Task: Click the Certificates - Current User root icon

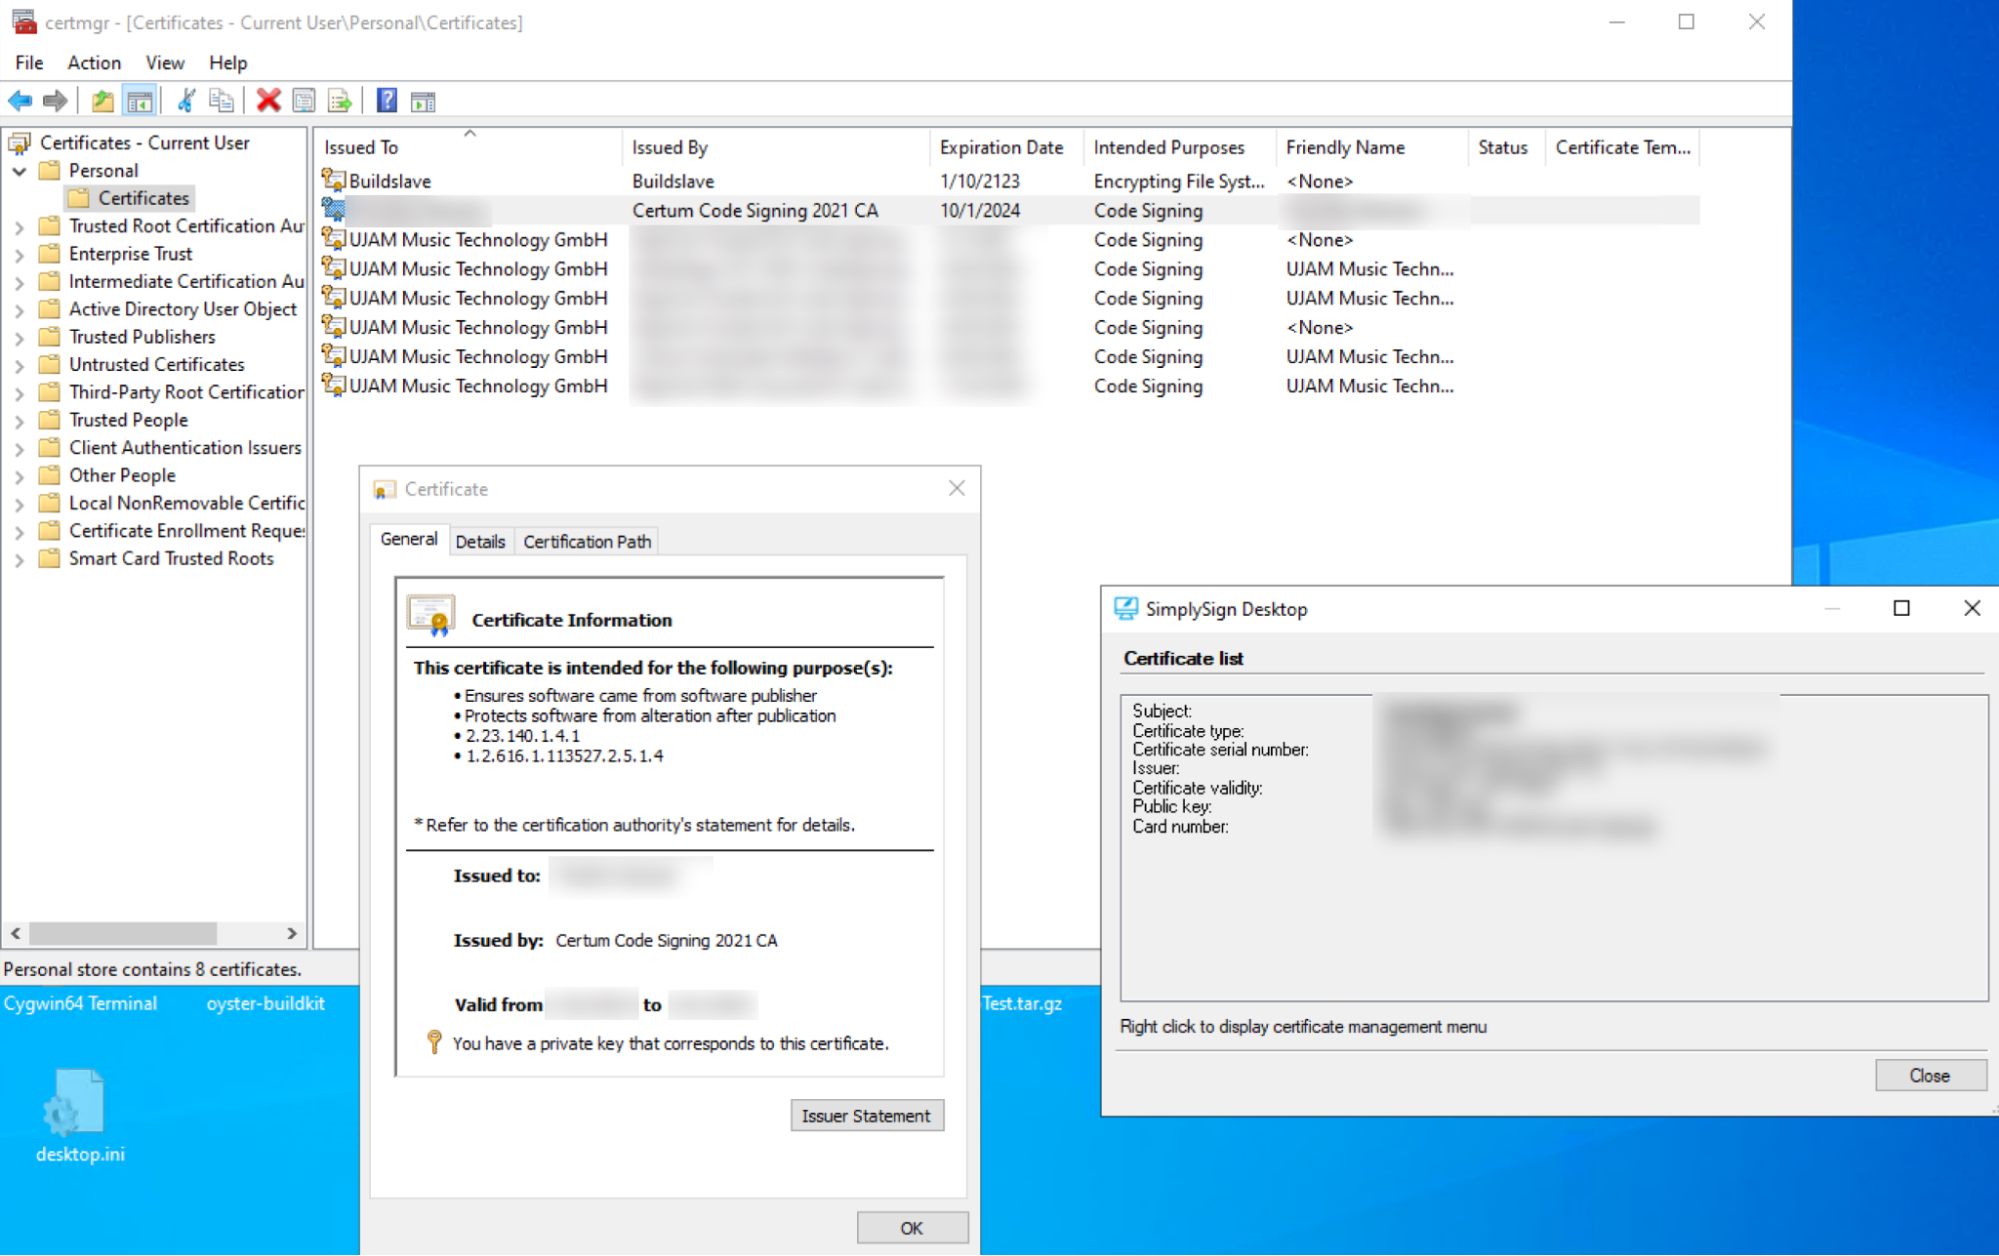Action: tap(19, 143)
